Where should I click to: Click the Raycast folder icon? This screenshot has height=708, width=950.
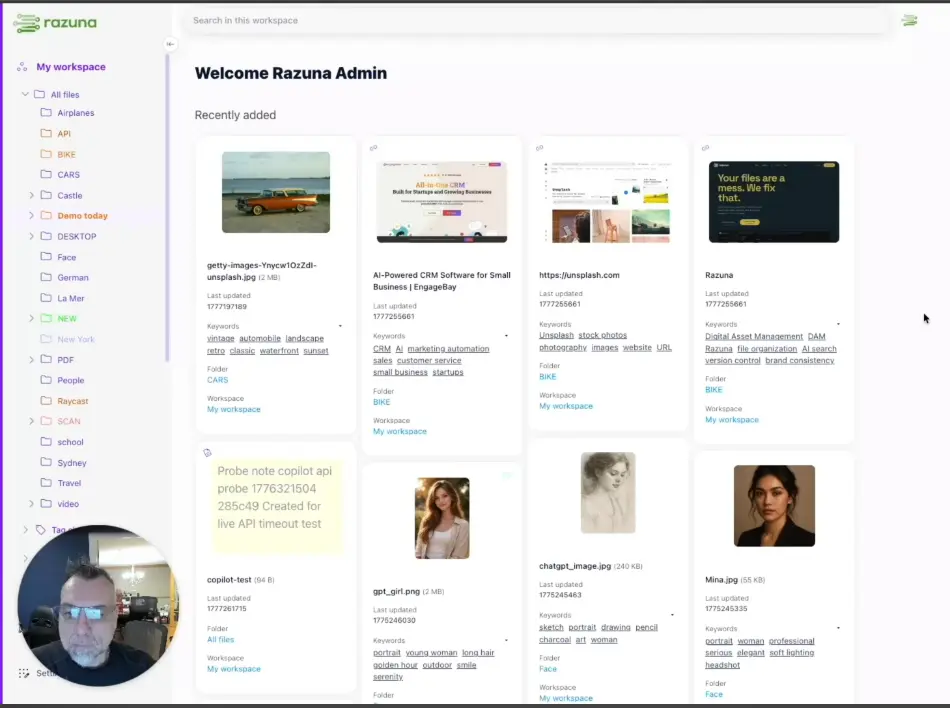(x=46, y=400)
